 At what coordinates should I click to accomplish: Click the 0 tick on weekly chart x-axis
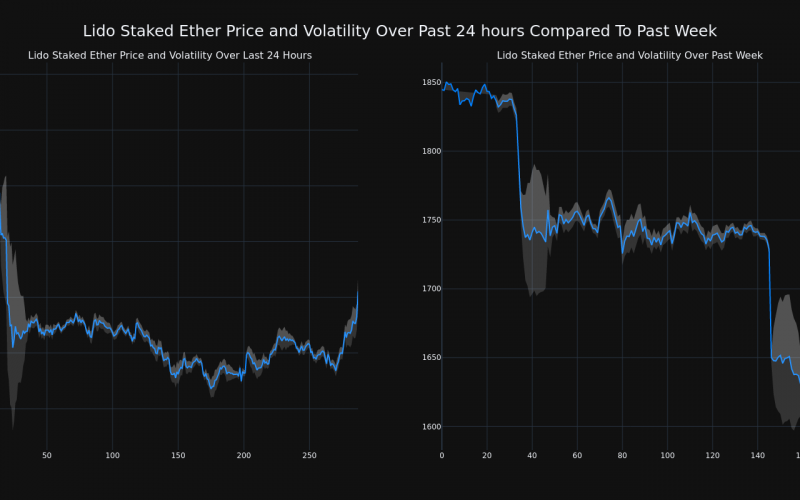[442, 455]
